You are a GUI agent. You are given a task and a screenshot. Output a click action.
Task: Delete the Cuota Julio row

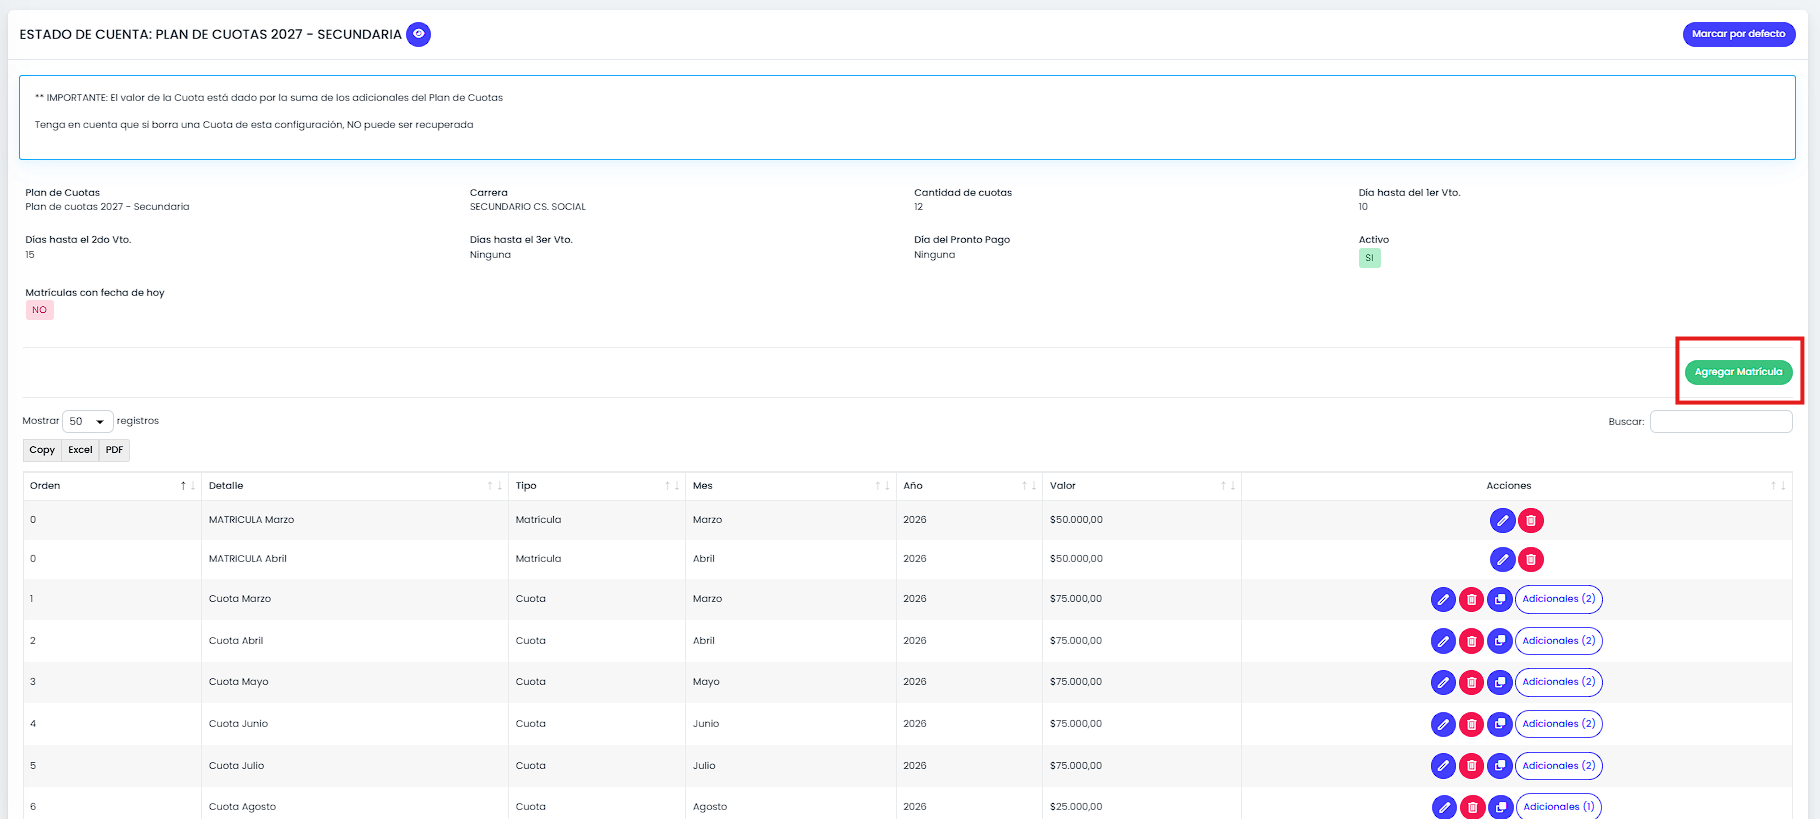click(1471, 766)
